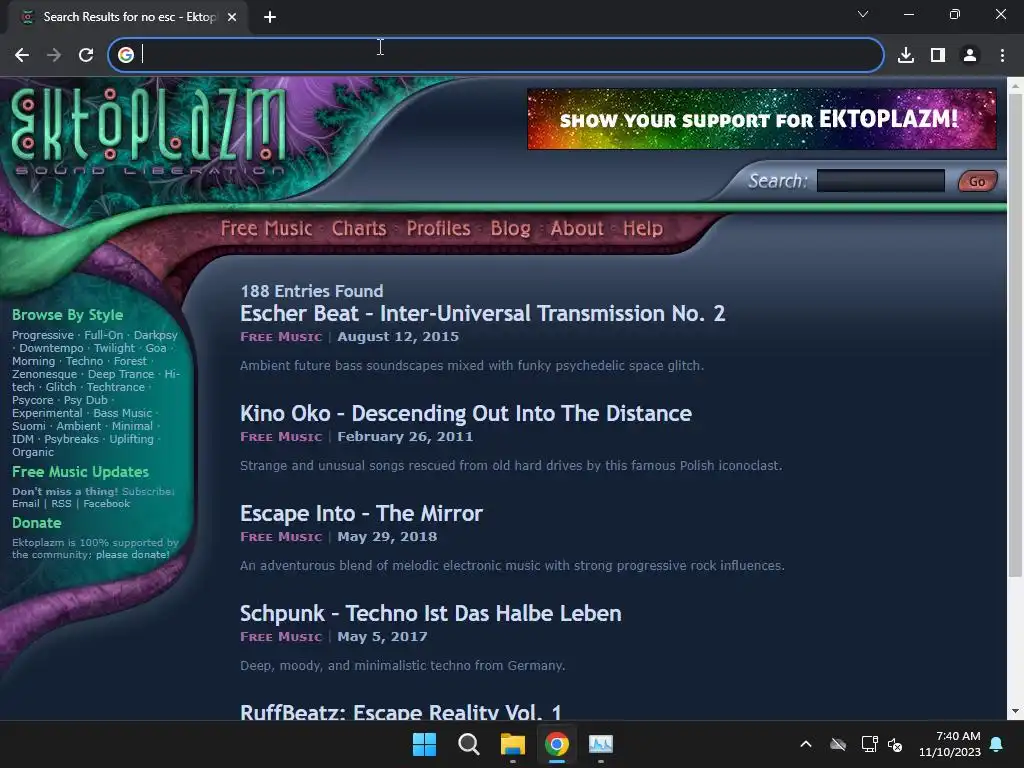This screenshot has width=1024, height=768.
Task: Click the OneDrive cloud tray icon
Action: 838,744
